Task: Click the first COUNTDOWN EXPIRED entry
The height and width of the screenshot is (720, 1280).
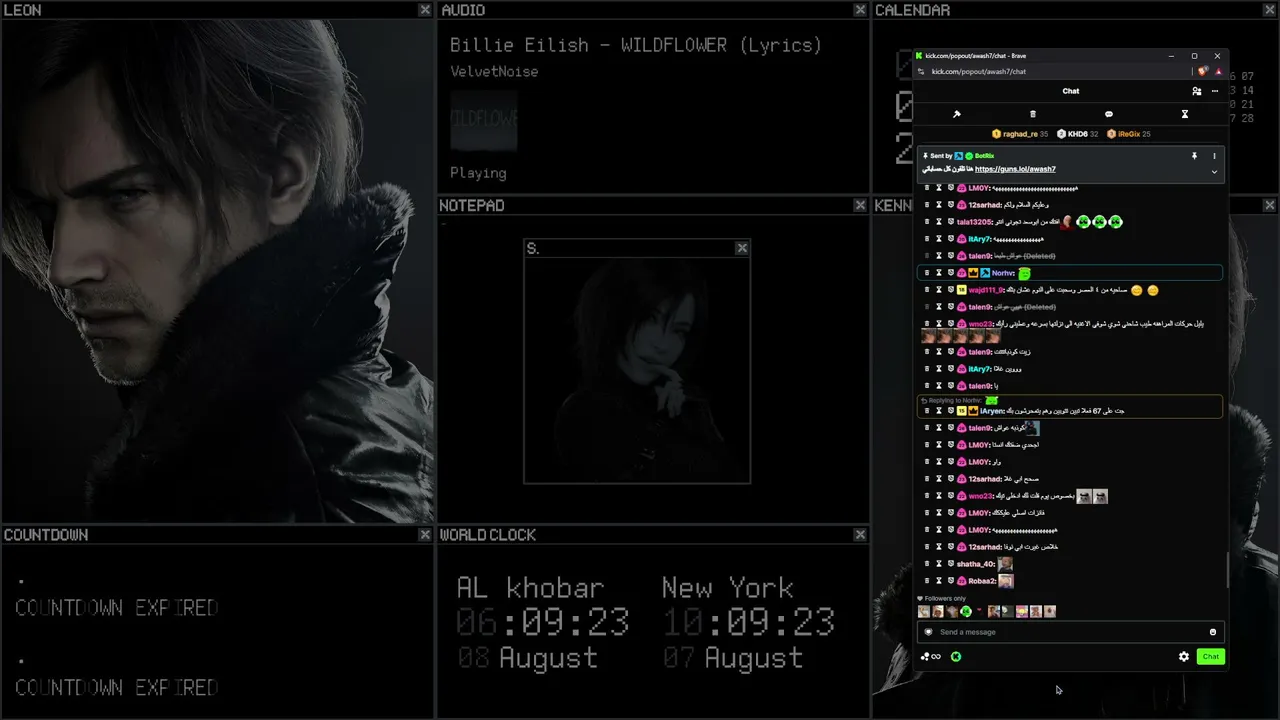Action: 116,608
